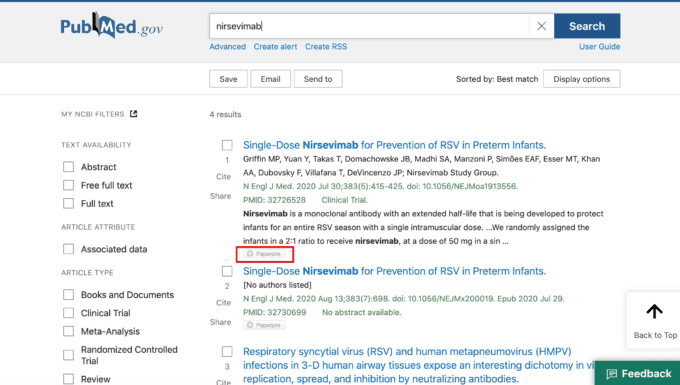Tick the Abstract checkbox
The image size is (680, 385).
pyautogui.click(x=69, y=167)
